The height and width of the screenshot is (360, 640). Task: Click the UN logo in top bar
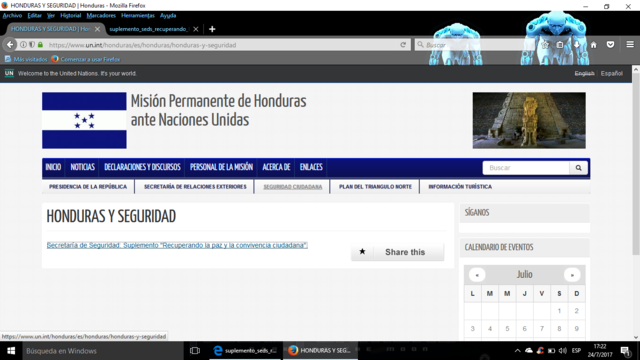click(x=9, y=73)
